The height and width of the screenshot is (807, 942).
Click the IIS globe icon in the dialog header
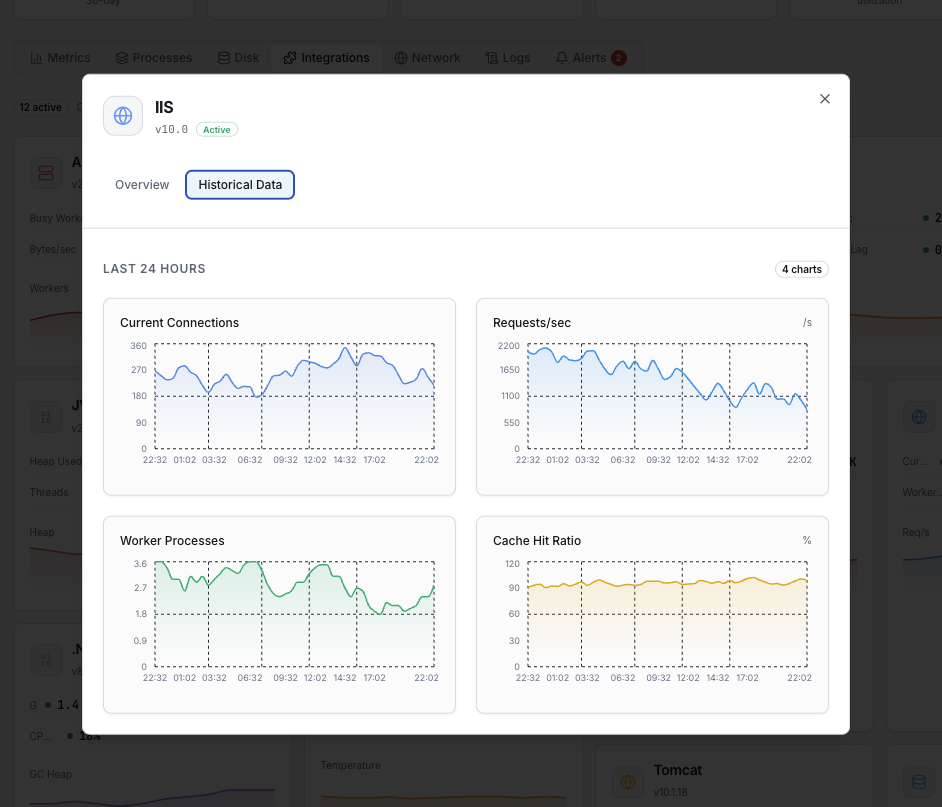point(122,115)
